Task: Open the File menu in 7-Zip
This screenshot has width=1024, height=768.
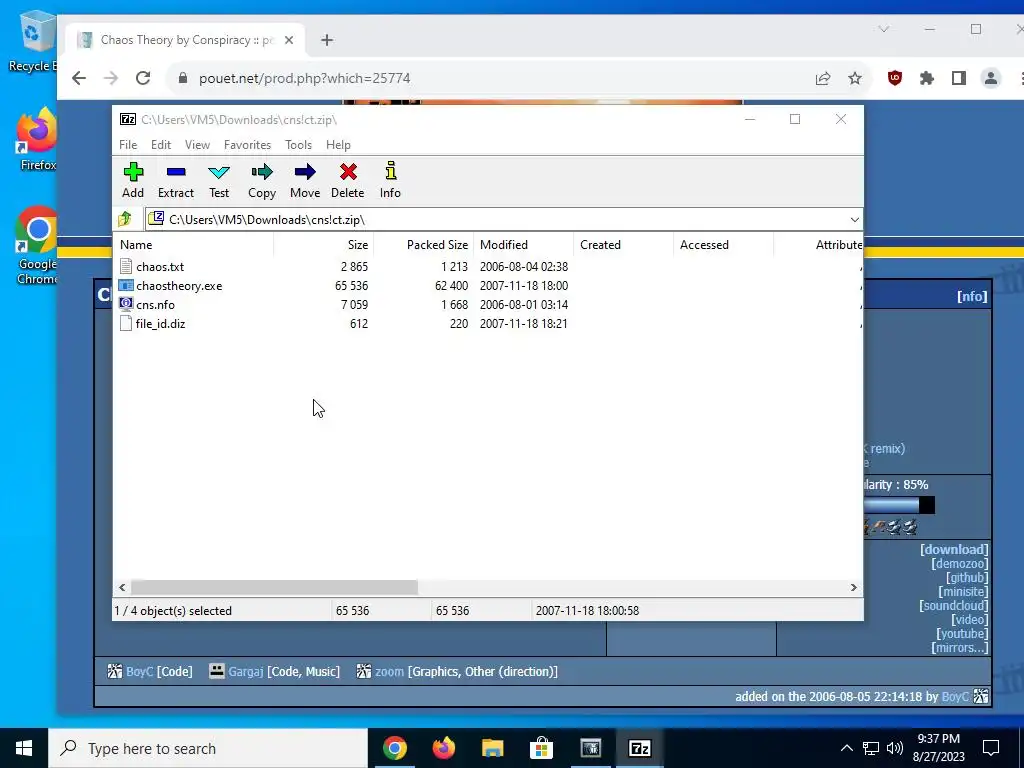Action: click(x=128, y=145)
